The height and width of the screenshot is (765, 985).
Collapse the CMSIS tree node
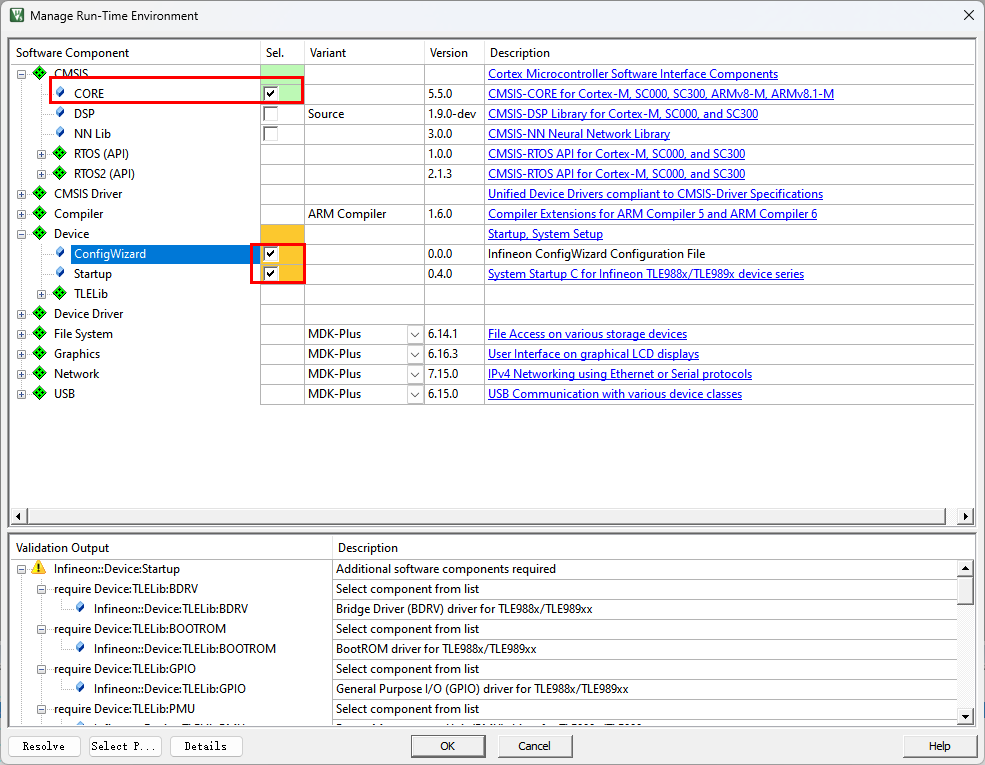coord(21,74)
